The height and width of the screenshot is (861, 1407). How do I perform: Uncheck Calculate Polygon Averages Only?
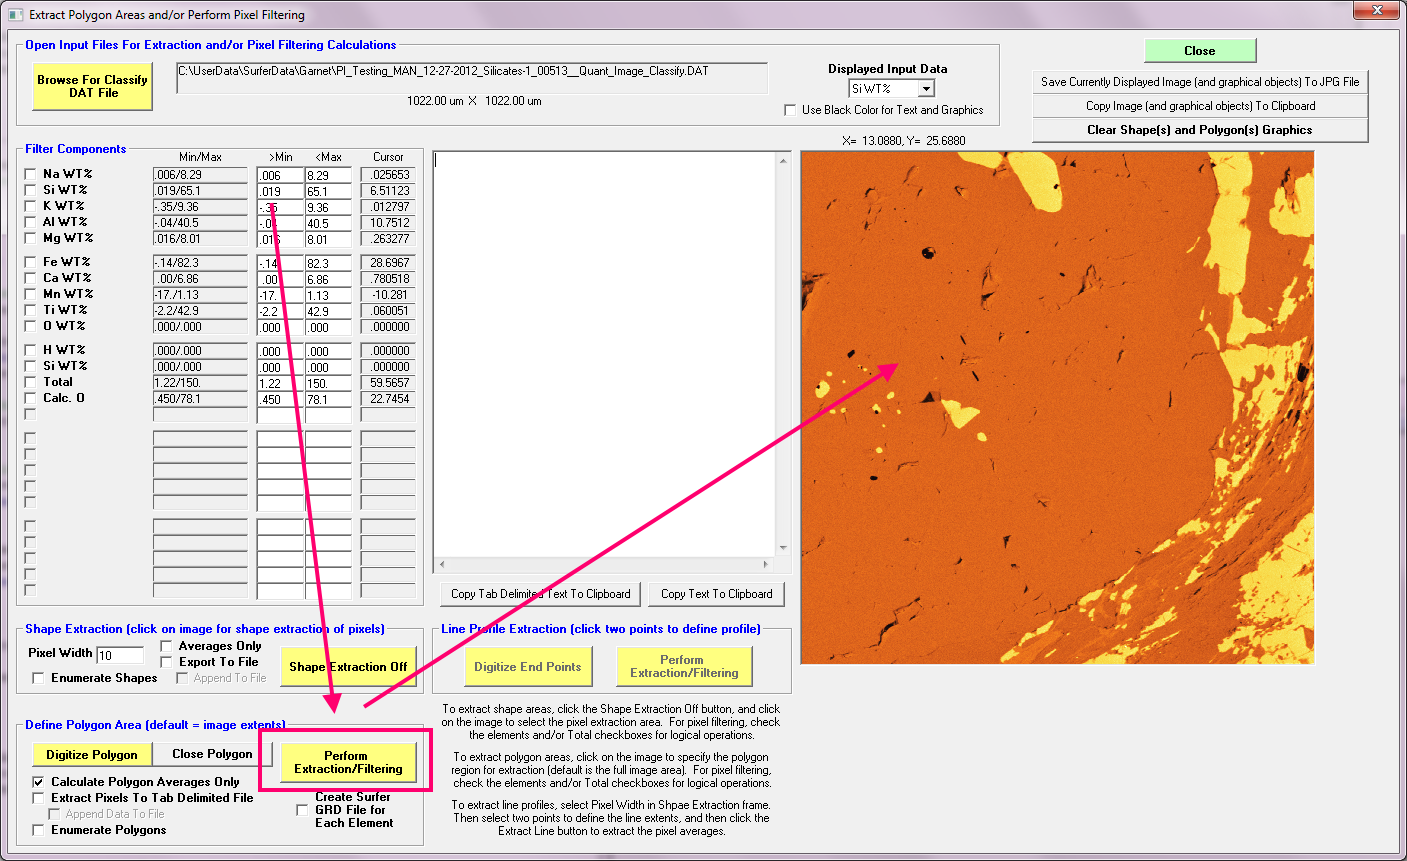[x=38, y=782]
